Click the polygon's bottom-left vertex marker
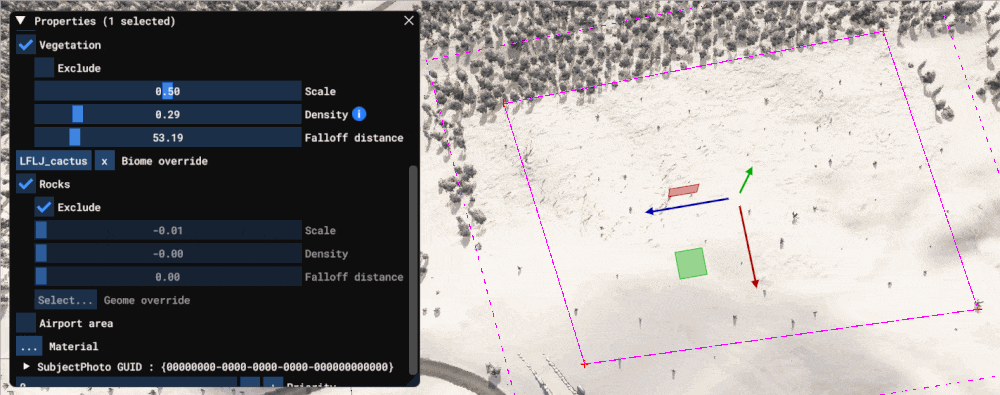This screenshot has width=1000, height=395. [584, 364]
